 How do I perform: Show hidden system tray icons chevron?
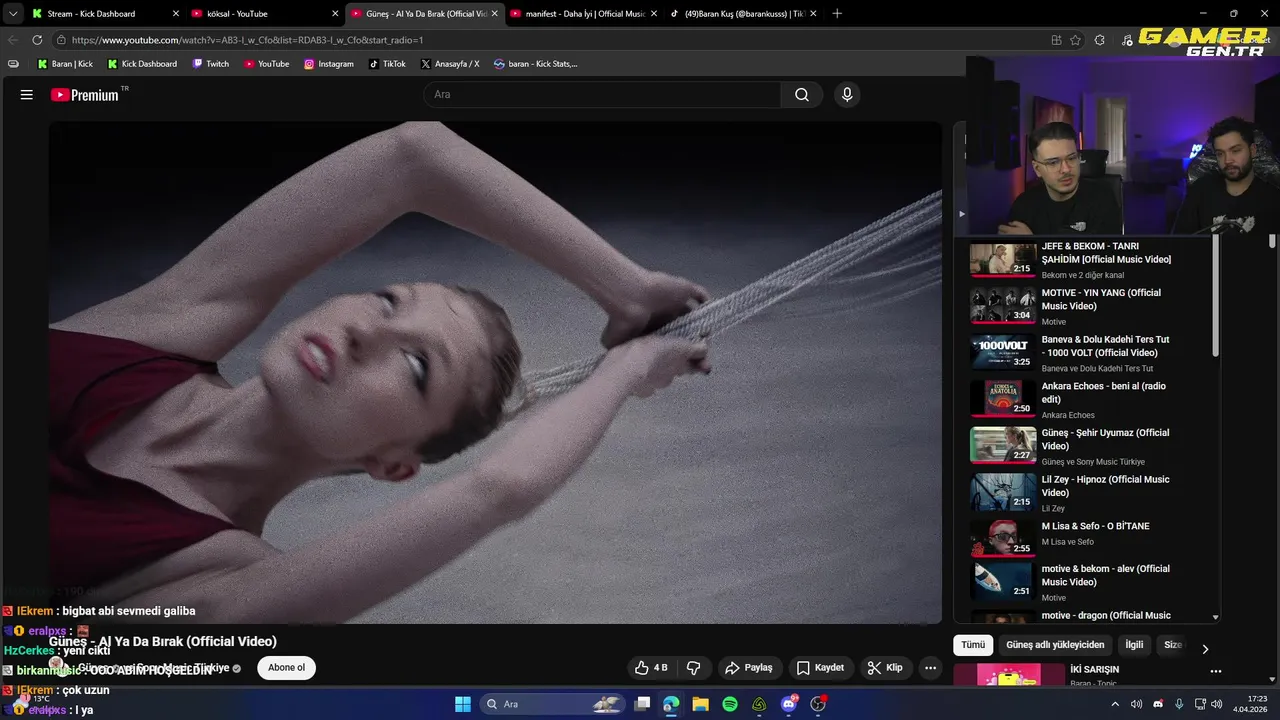pos(1114,704)
